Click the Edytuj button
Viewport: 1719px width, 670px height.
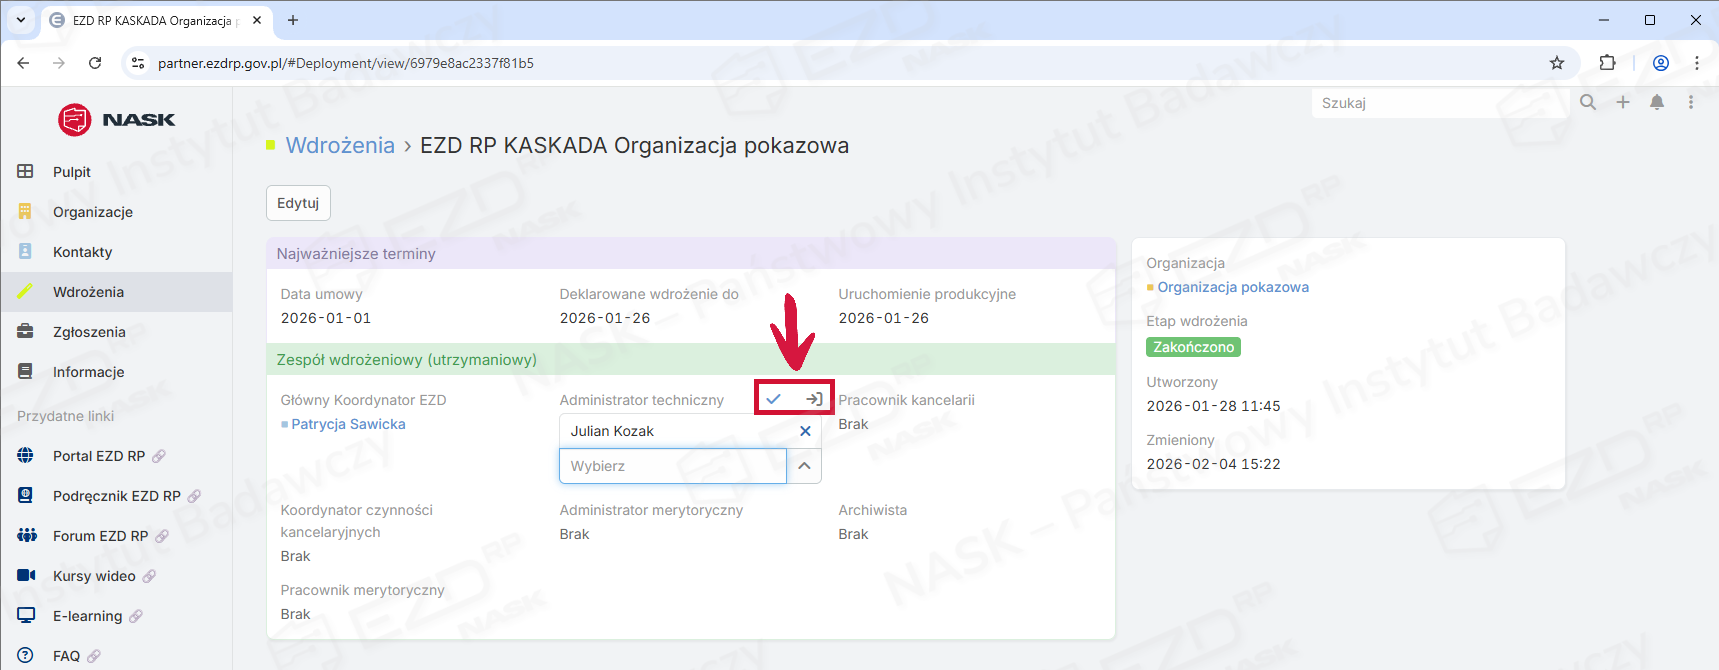pyautogui.click(x=298, y=203)
